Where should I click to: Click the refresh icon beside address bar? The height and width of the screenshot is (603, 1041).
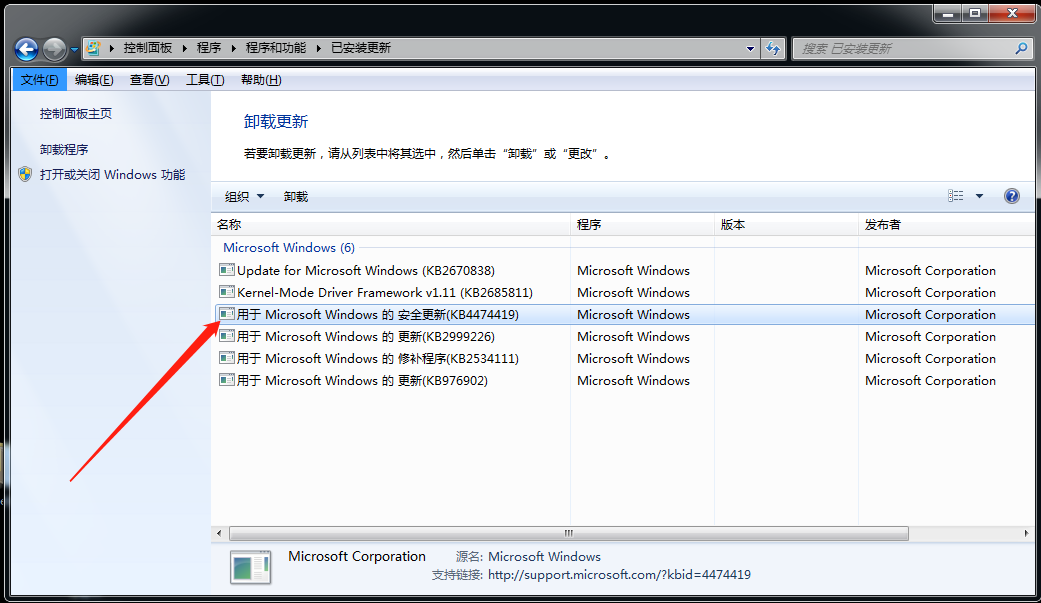click(x=773, y=48)
